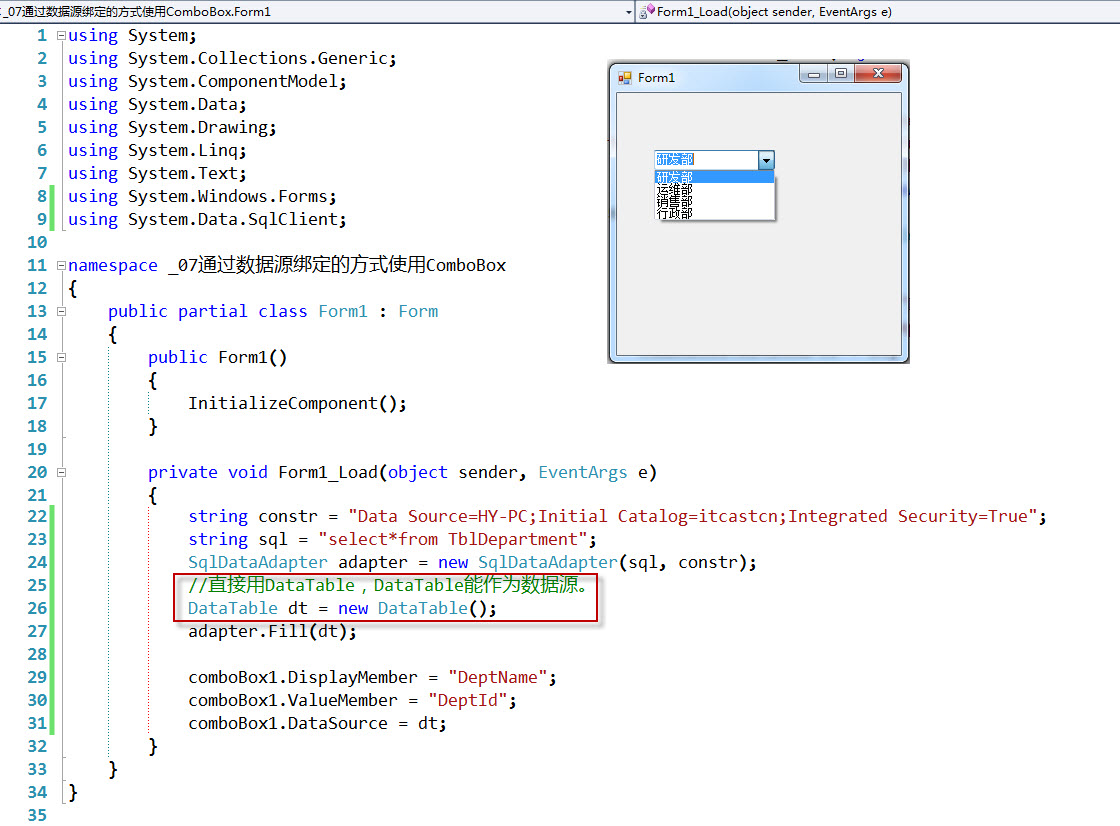Screen dimensions: 1120x826
Task: Click the combo box dropdown arrow in Form1
Action: pos(766,160)
